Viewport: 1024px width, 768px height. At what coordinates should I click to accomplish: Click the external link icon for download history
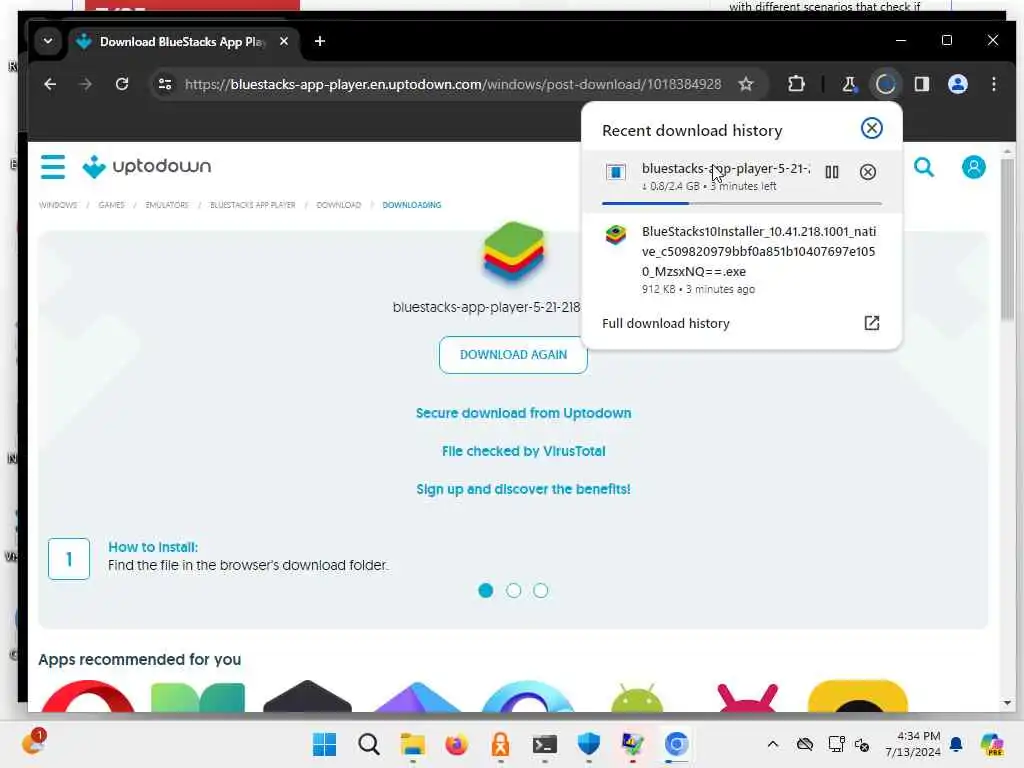(871, 323)
